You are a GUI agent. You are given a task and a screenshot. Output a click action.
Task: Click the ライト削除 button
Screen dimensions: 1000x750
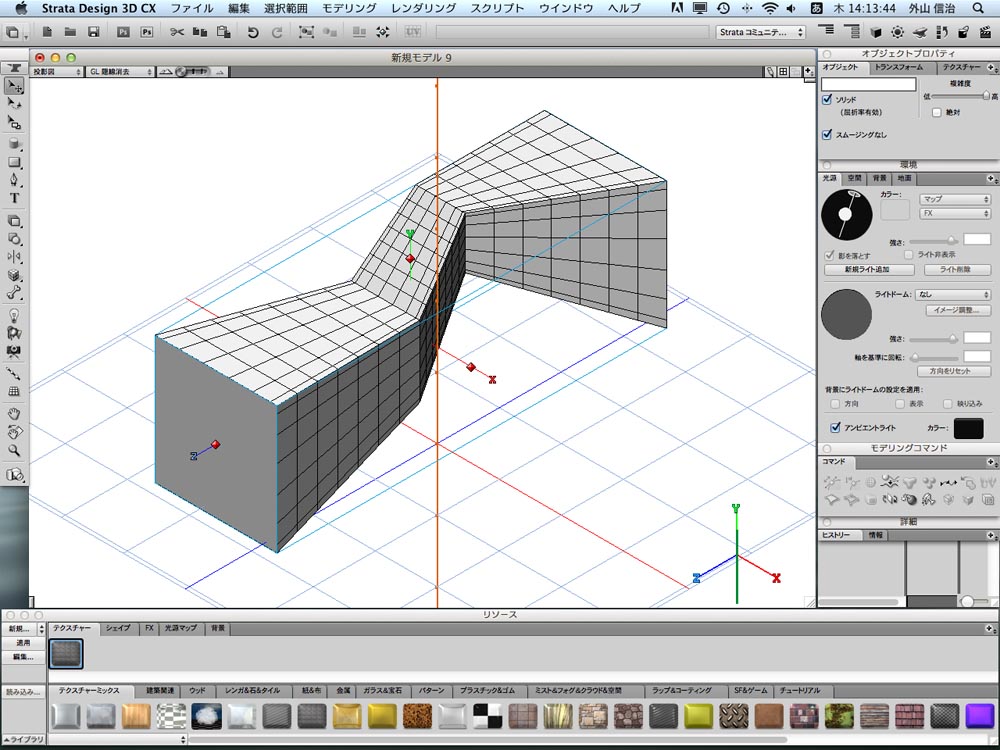point(957,270)
